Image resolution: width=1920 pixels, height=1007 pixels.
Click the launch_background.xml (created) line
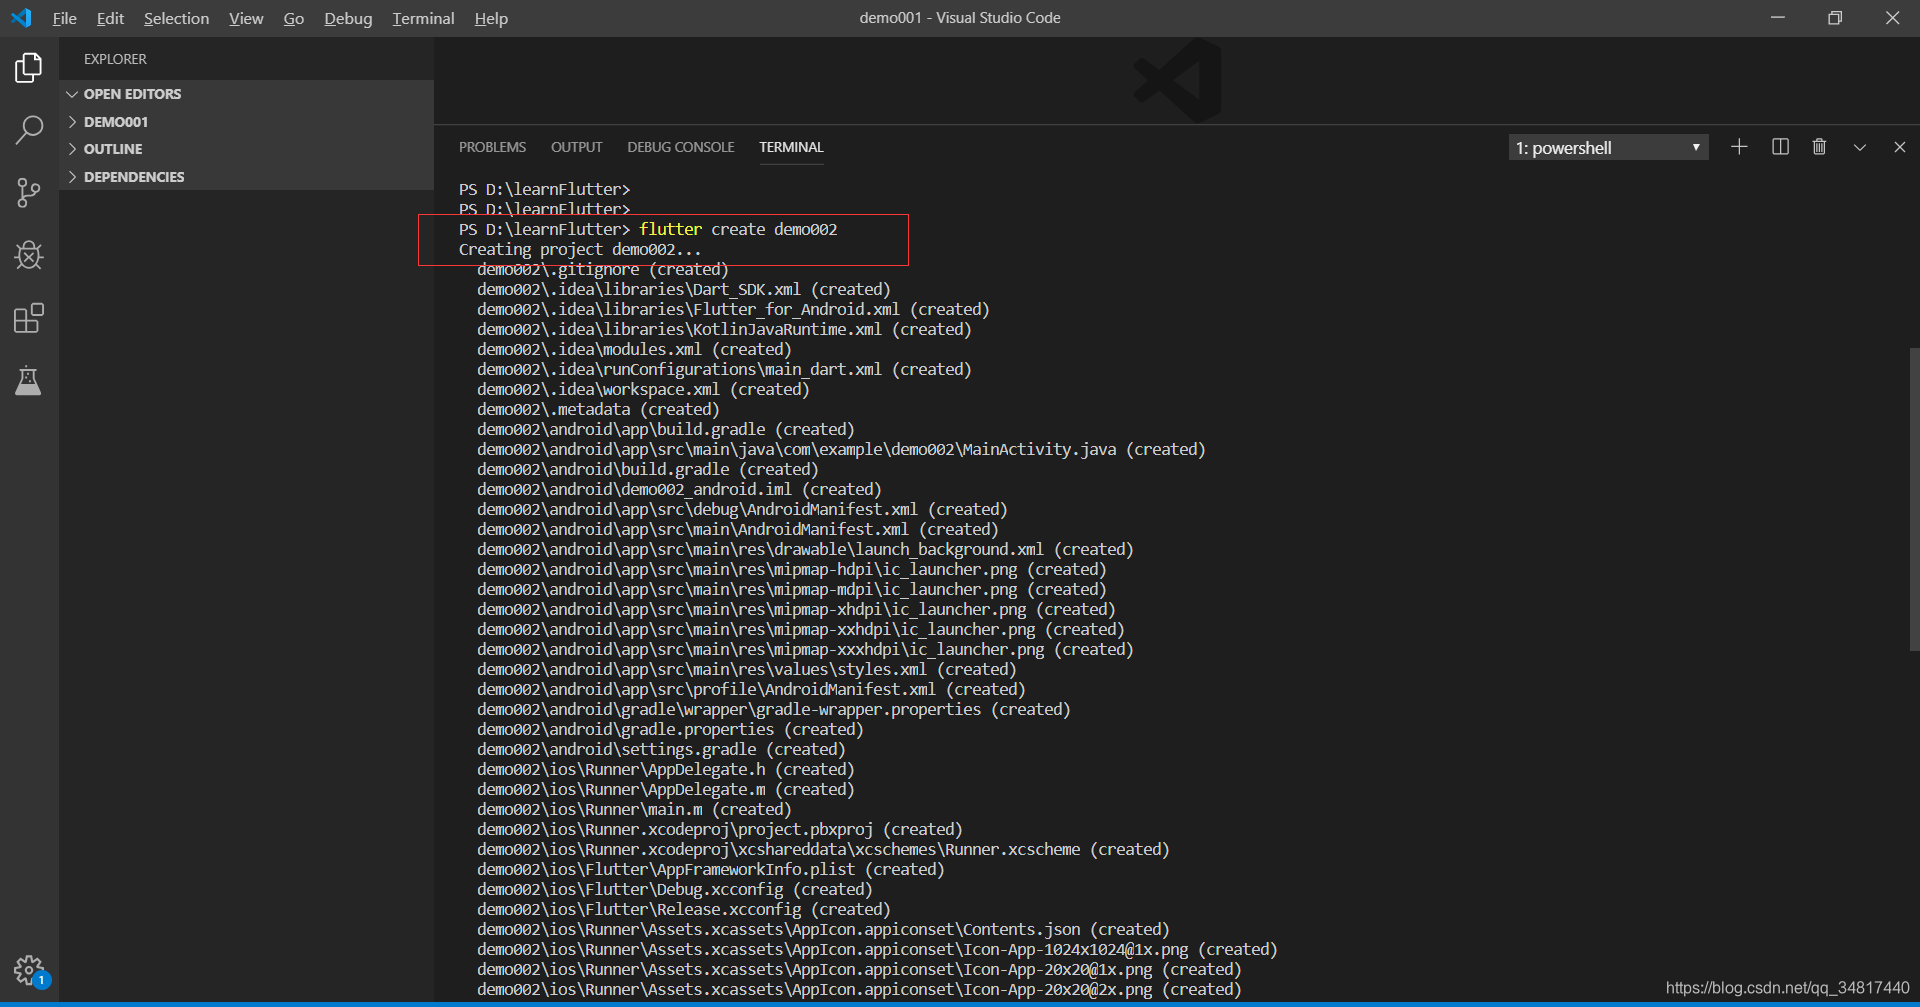[805, 549]
